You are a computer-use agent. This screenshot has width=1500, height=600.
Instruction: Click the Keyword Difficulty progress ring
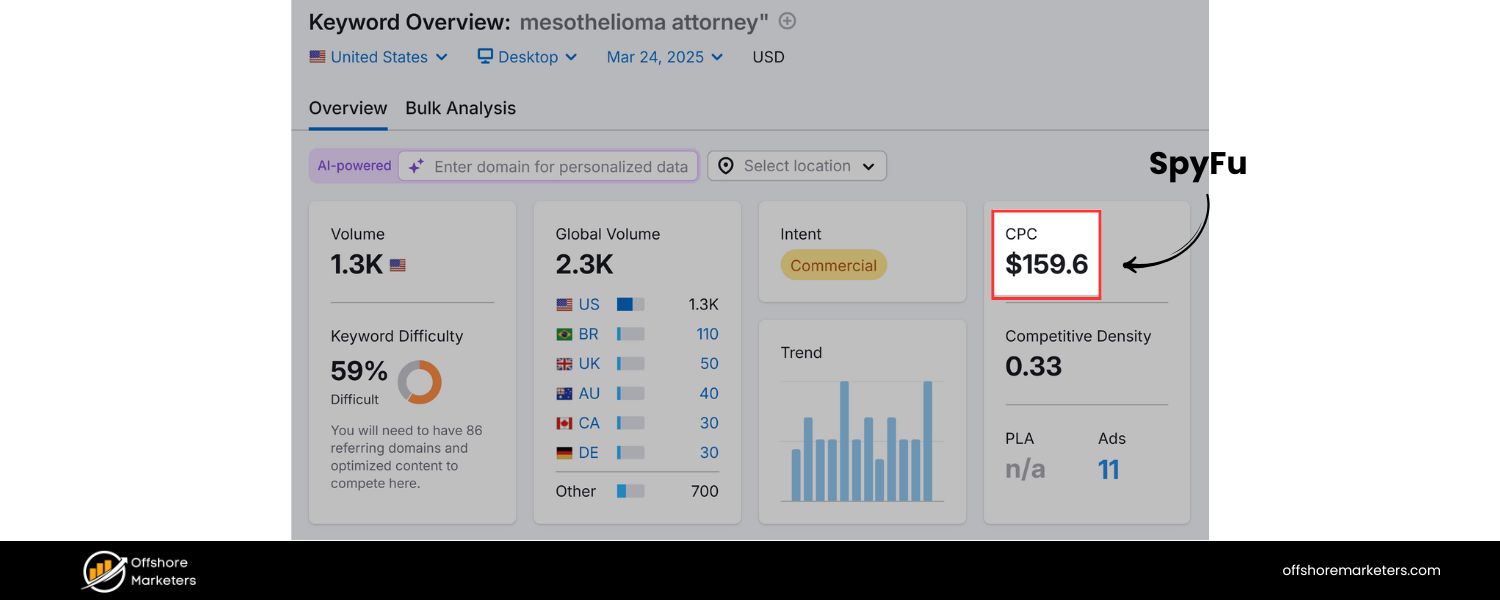(x=420, y=382)
